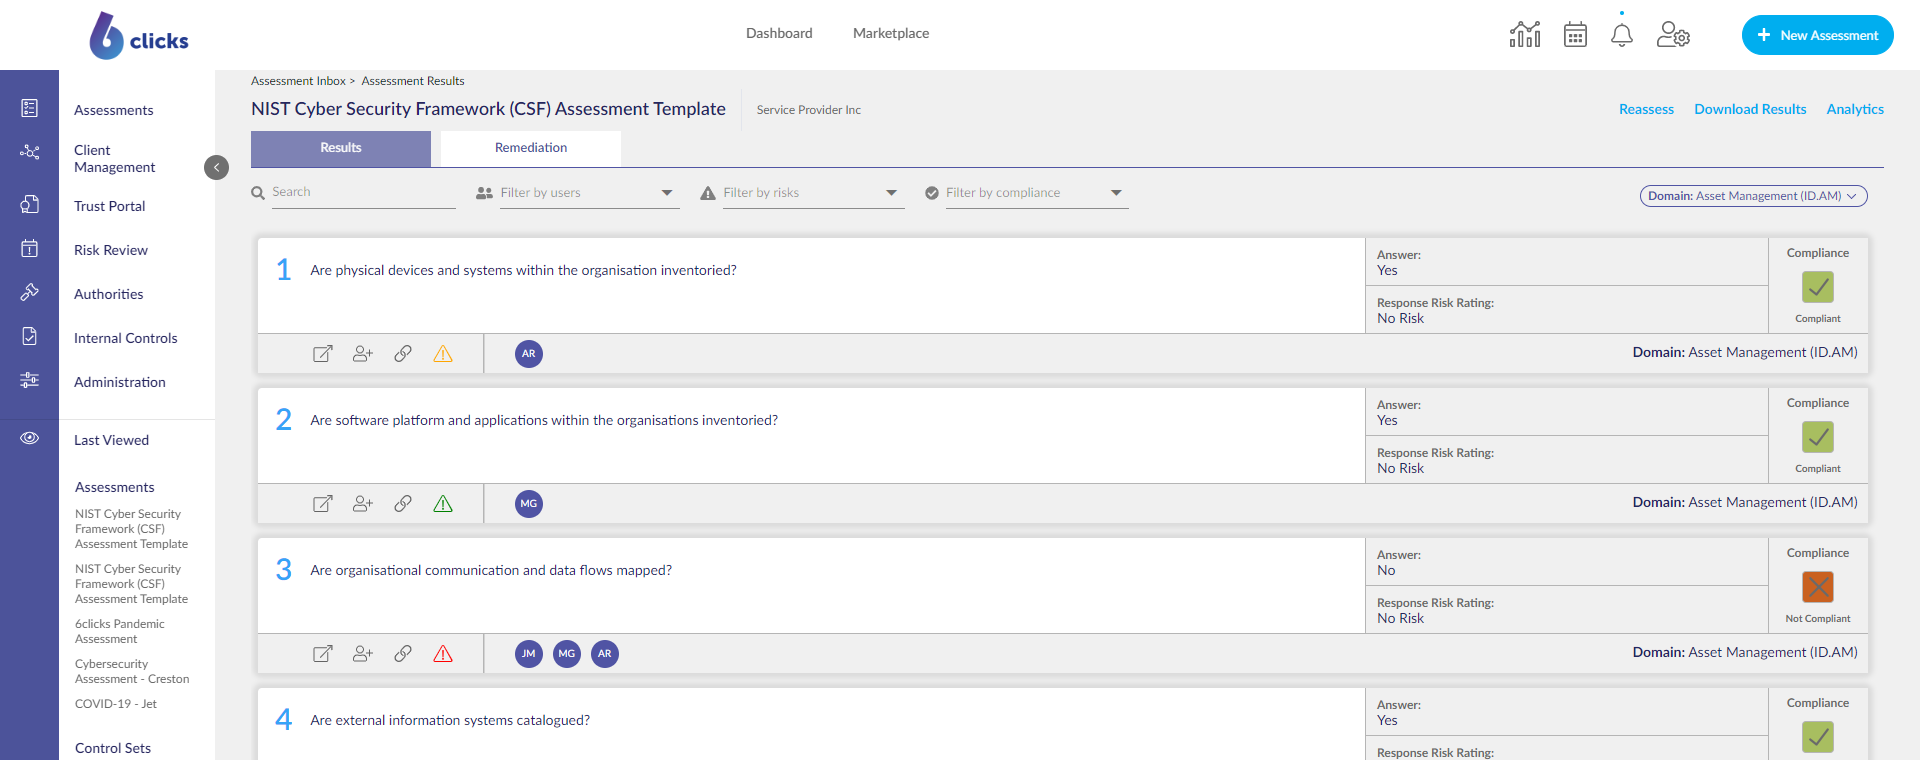This screenshot has height=760, width=1920.
Task: Switch to the Results tab
Action: 341,148
